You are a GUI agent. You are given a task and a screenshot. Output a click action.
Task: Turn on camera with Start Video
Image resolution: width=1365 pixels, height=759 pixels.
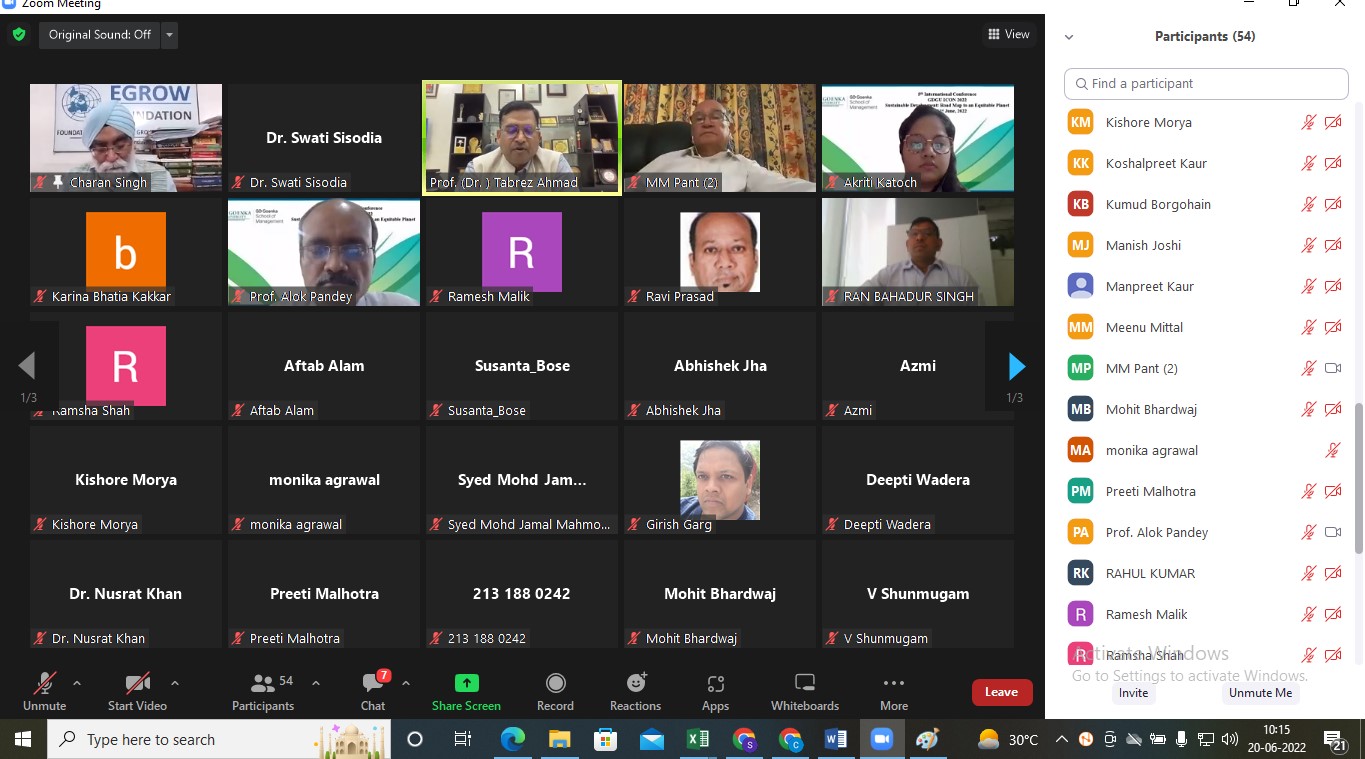(137, 684)
